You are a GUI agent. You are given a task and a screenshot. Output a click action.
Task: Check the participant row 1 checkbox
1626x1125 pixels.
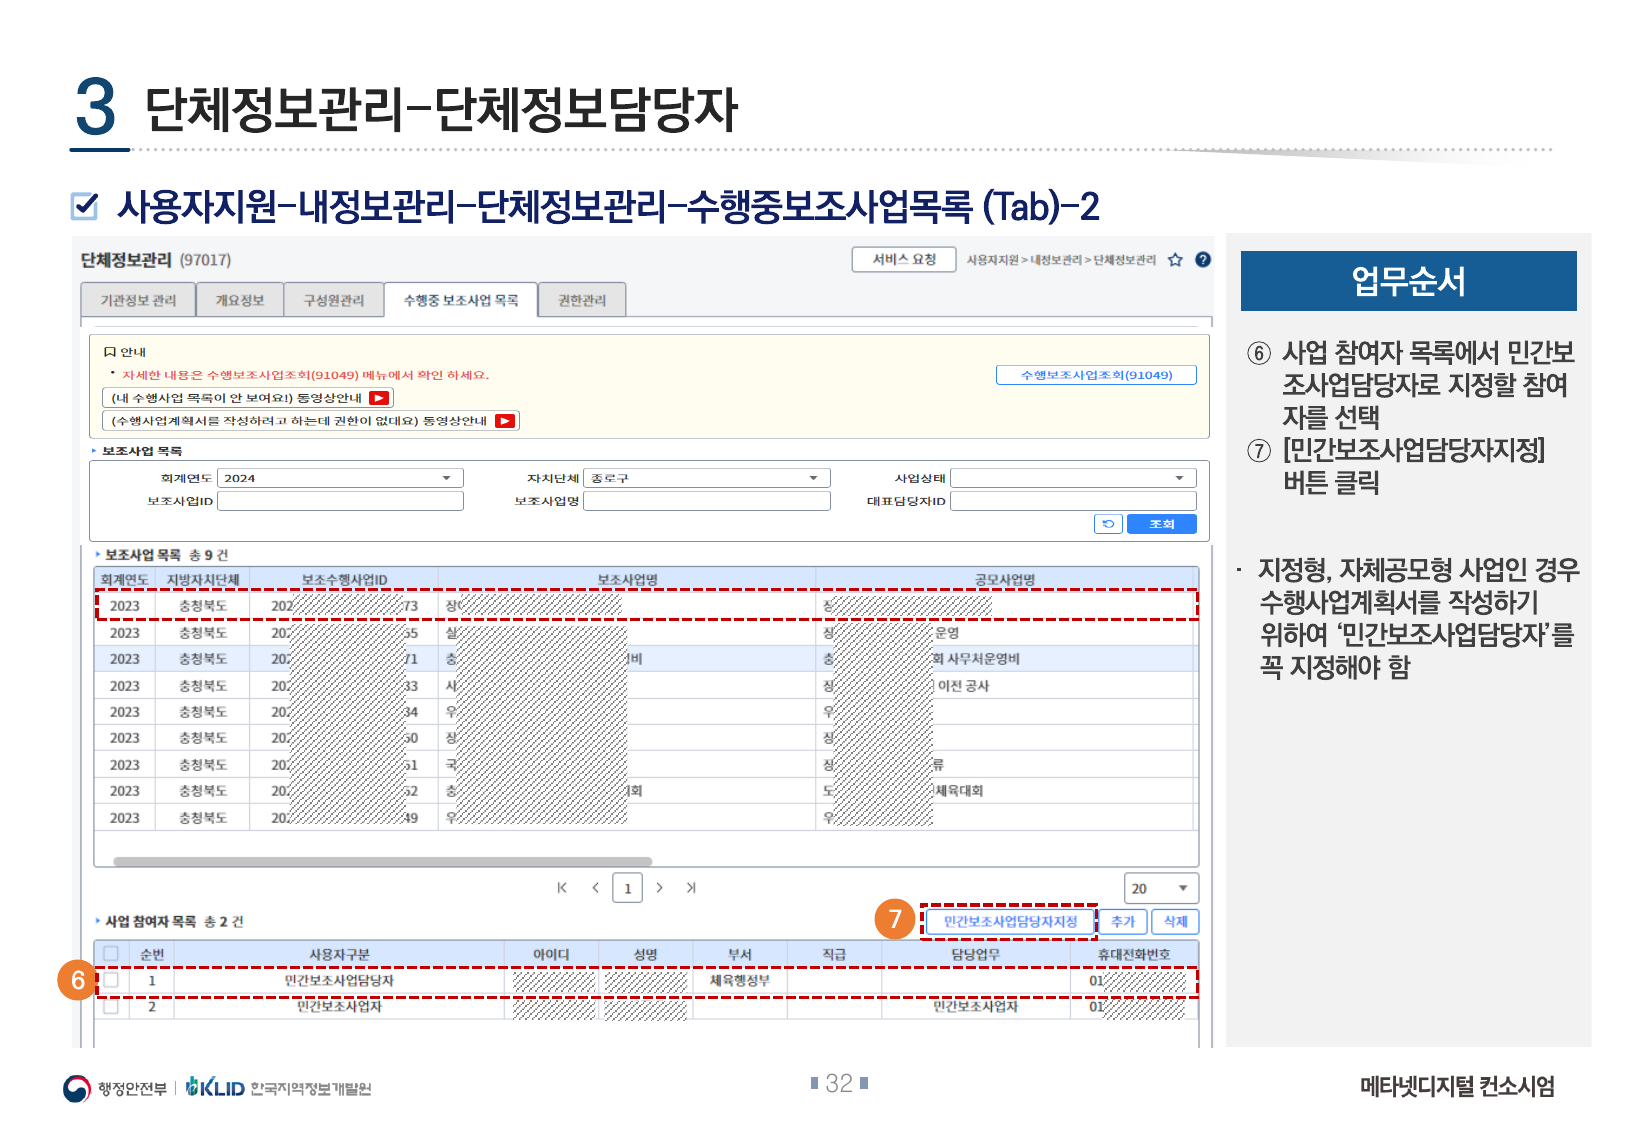111,980
